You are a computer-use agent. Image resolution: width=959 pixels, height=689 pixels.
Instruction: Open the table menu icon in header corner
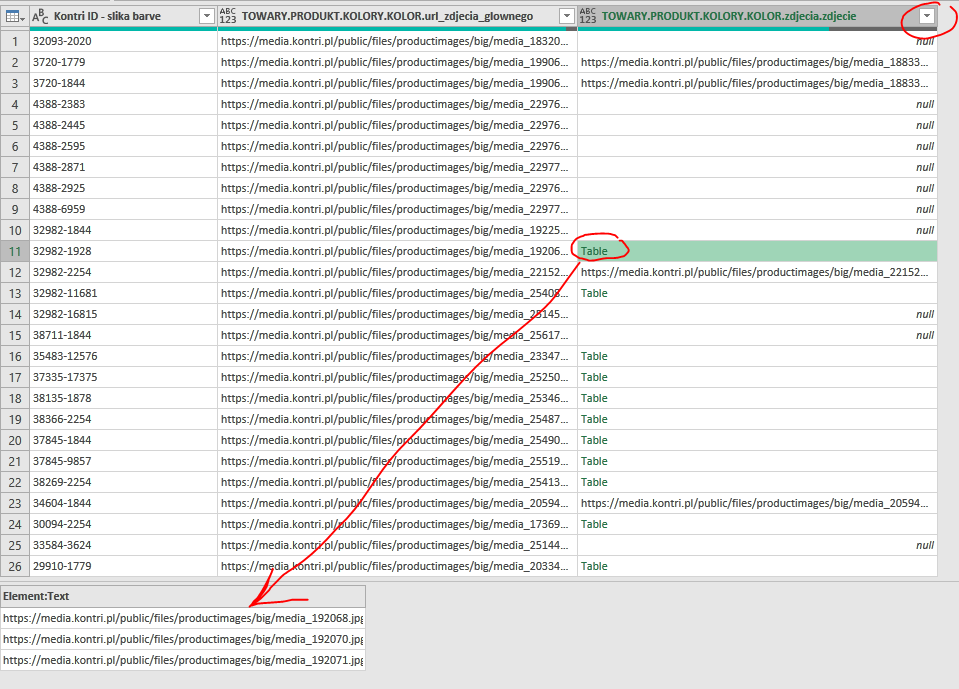[x=15, y=17]
